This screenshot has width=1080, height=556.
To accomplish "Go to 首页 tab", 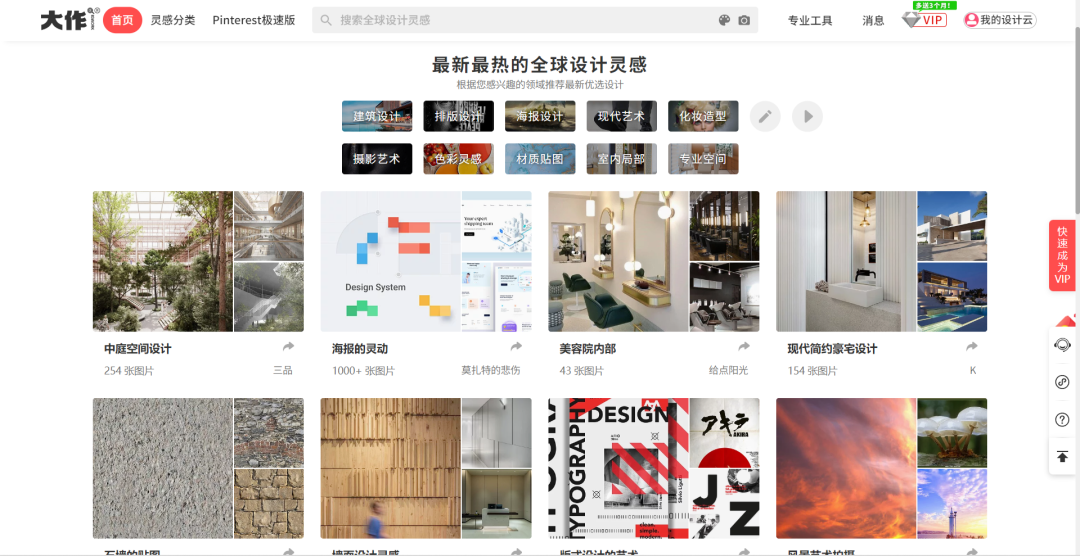I will point(123,20).
